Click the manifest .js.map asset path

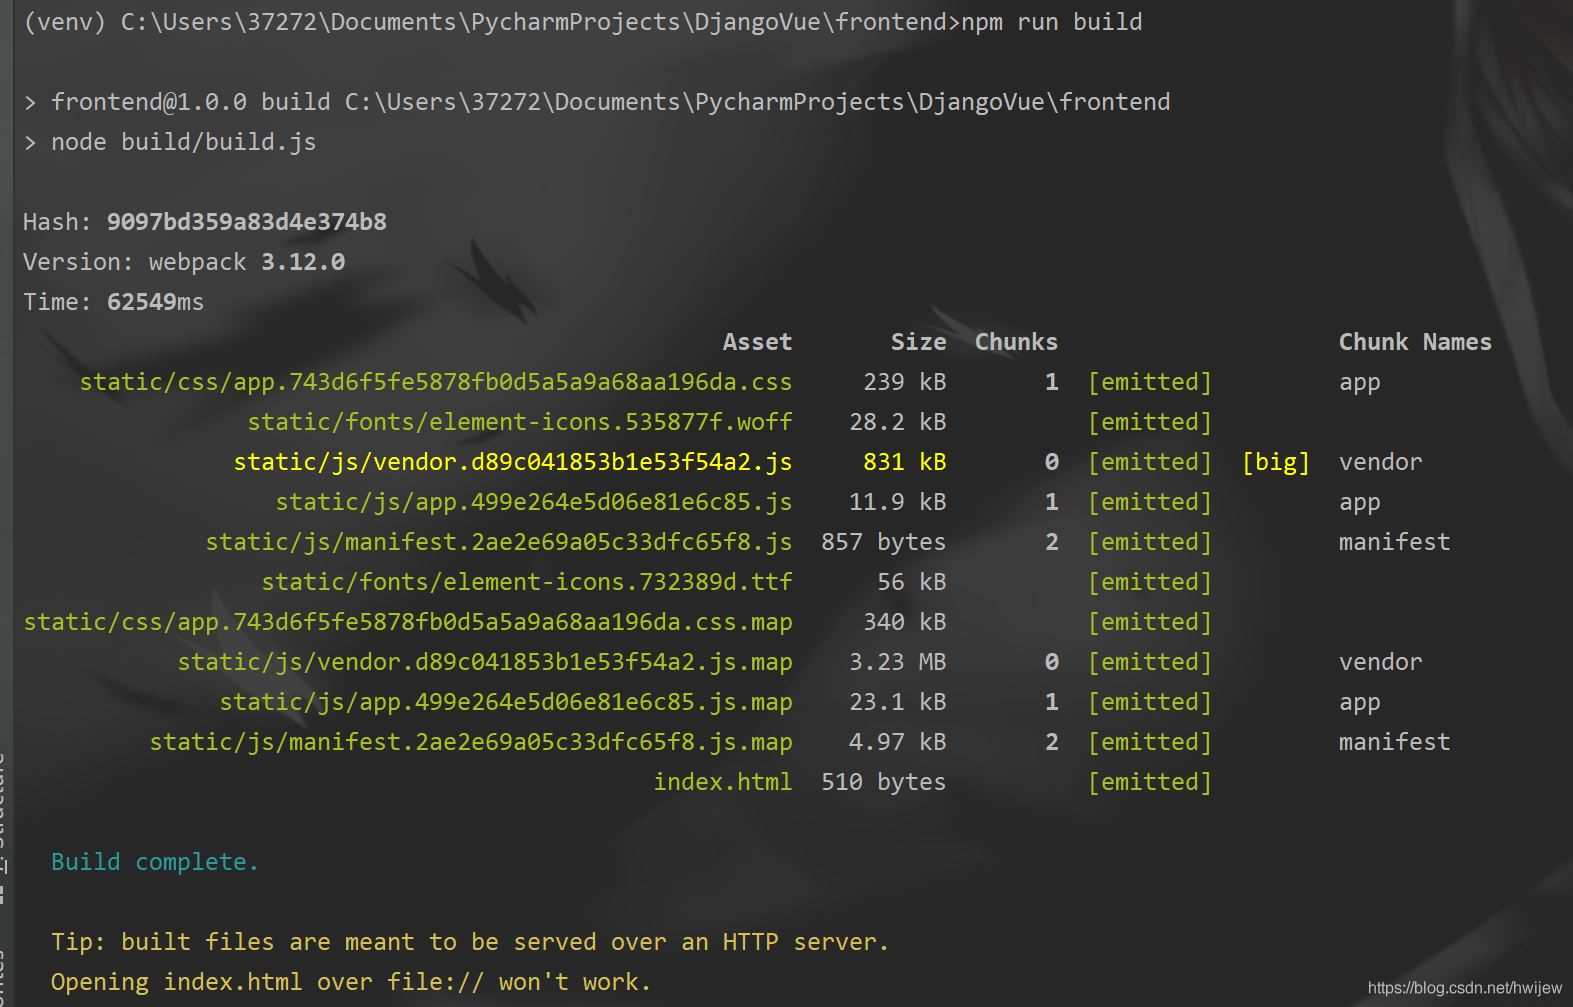pyautogui.click(x=470, y=742)
